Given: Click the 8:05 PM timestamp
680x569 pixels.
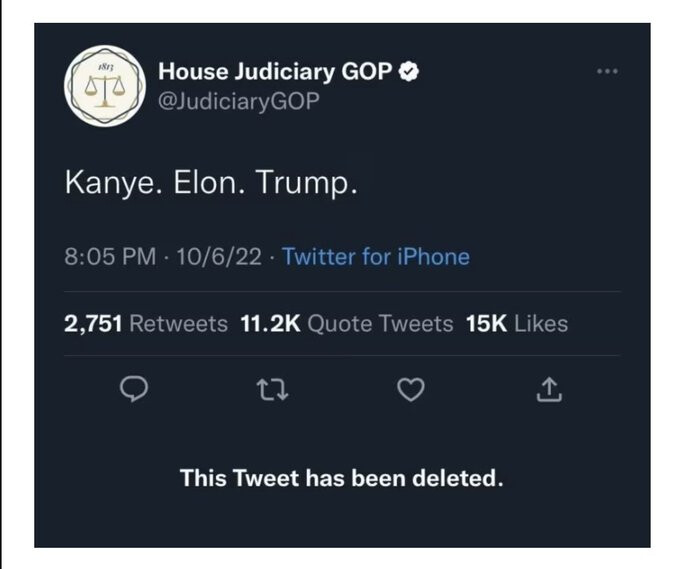Looking at the screenshot, I should [110, 256].
